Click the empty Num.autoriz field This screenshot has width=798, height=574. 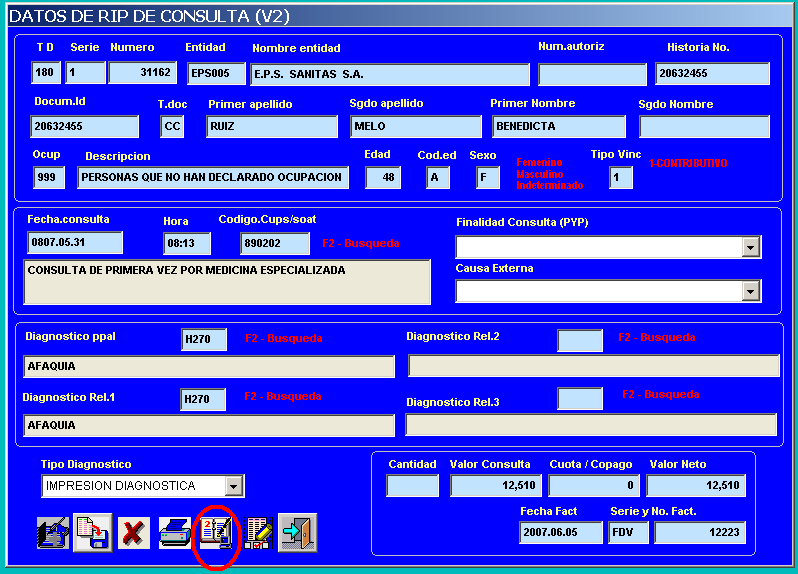pos(592,74)
